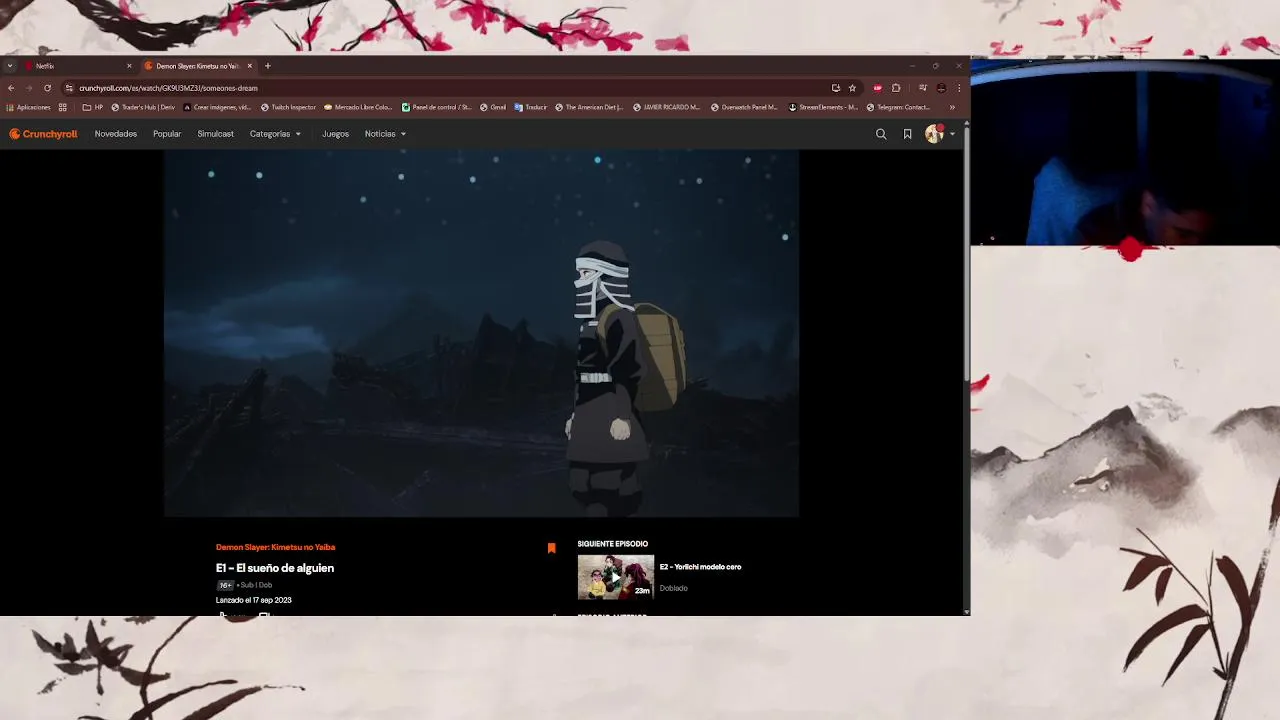Open the tab groups grid icon in bookmarks bar
The image size is (1280, 720).
[x=63, y=107]
